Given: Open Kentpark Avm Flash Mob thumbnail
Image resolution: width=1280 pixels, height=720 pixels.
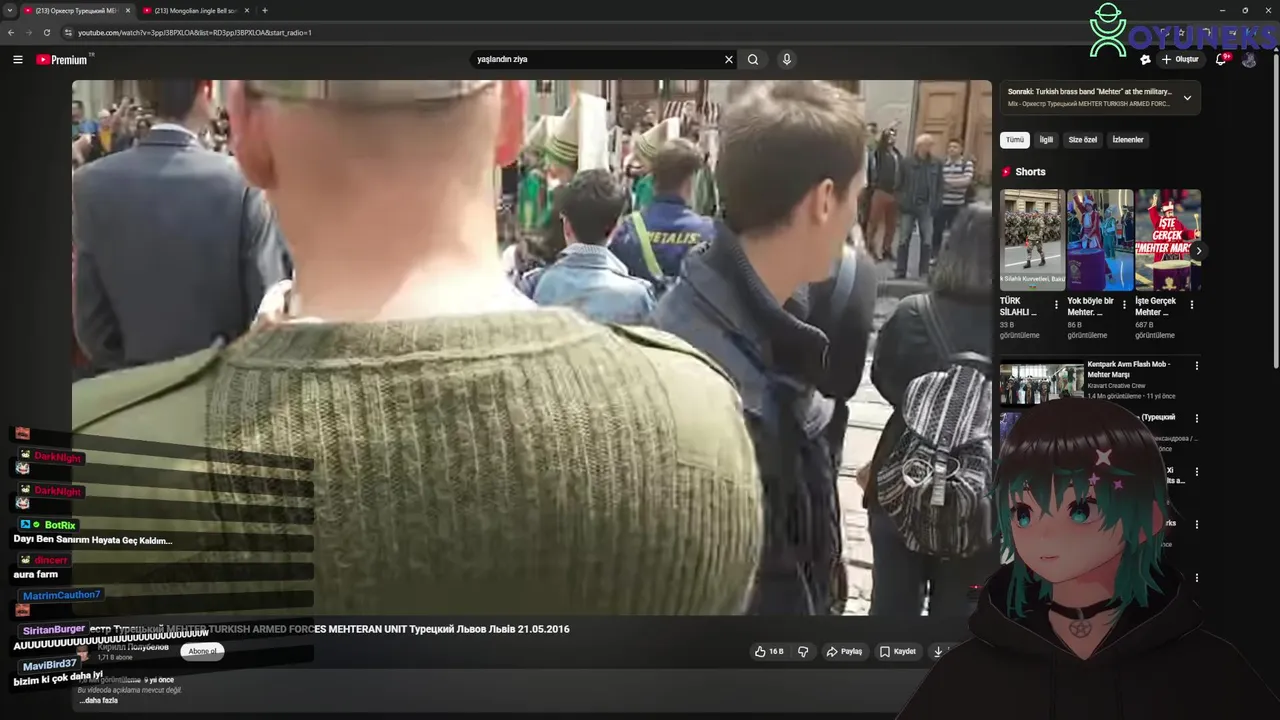Looking at the screenshot, I should pyautogui.click(x=1041, y=382).
